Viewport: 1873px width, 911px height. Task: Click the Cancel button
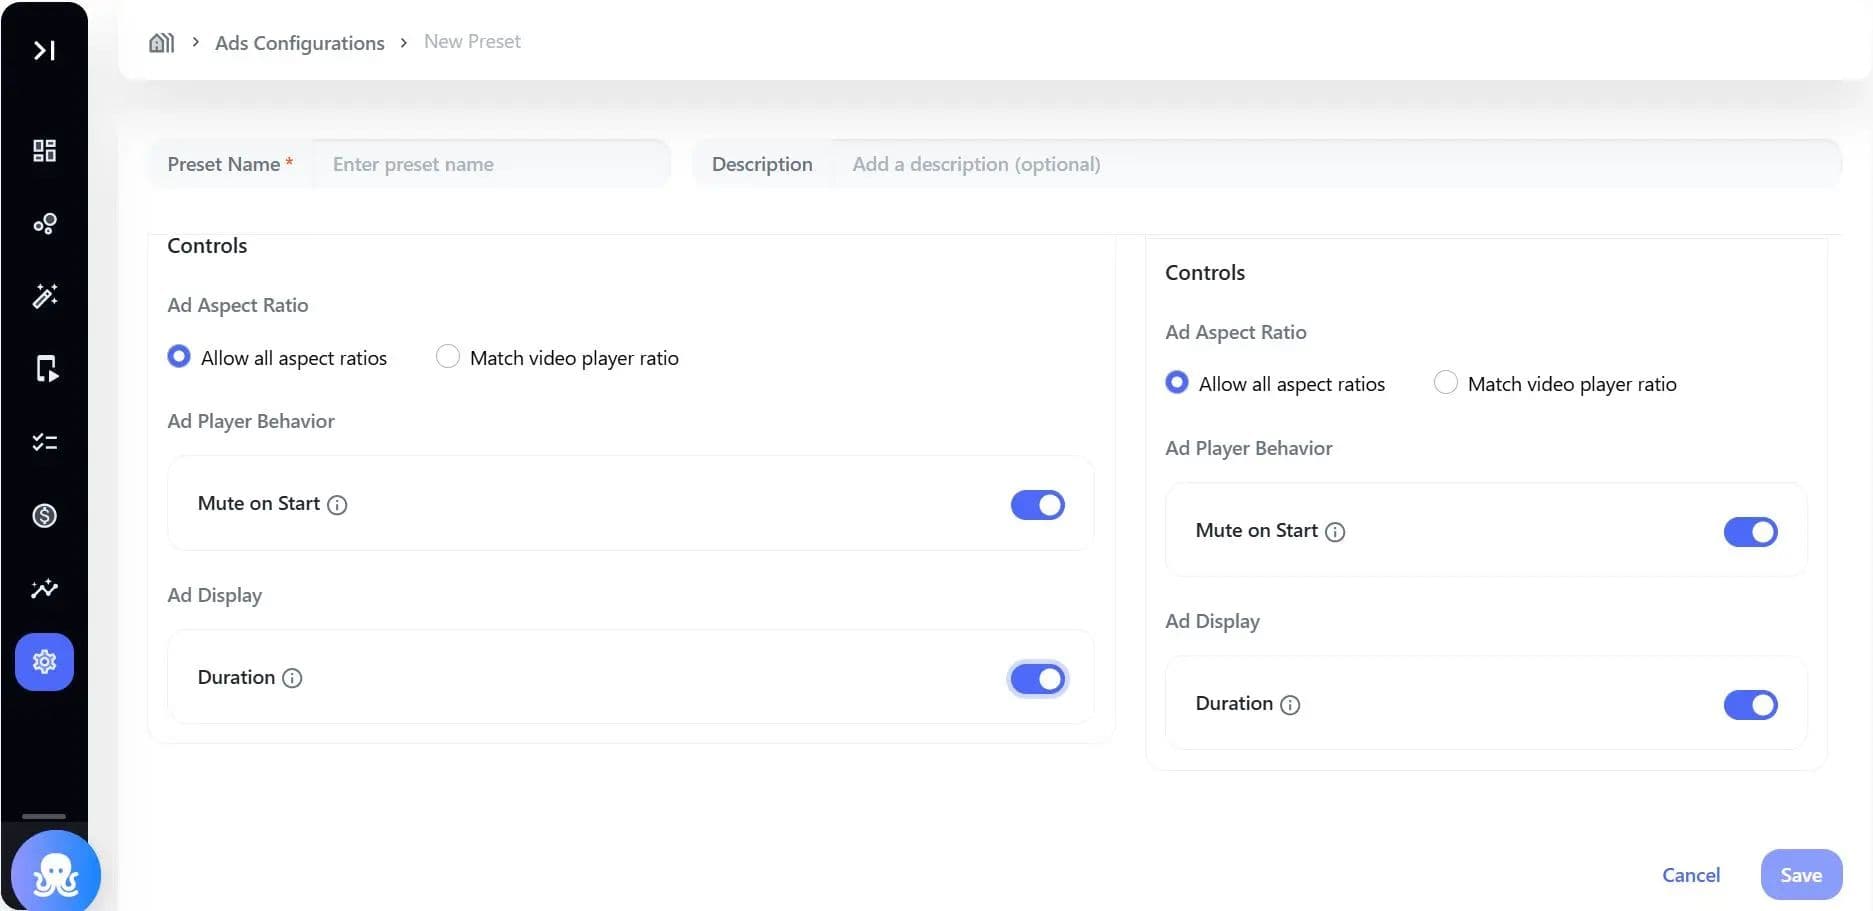(x=1691, y=875)
